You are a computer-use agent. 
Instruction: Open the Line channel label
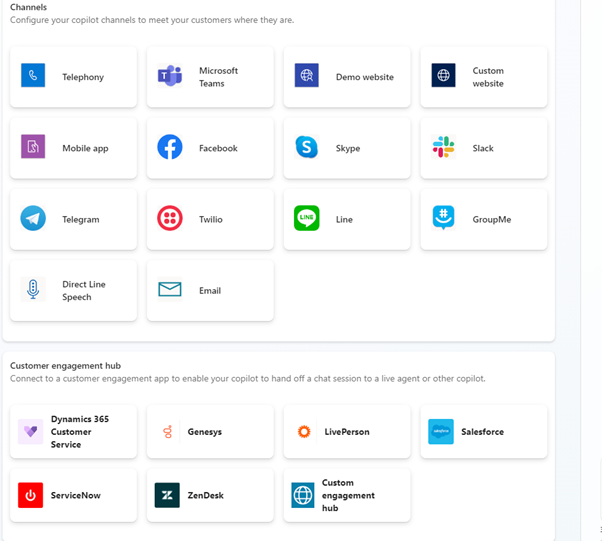pyautogui.click(x=344, y=219)
